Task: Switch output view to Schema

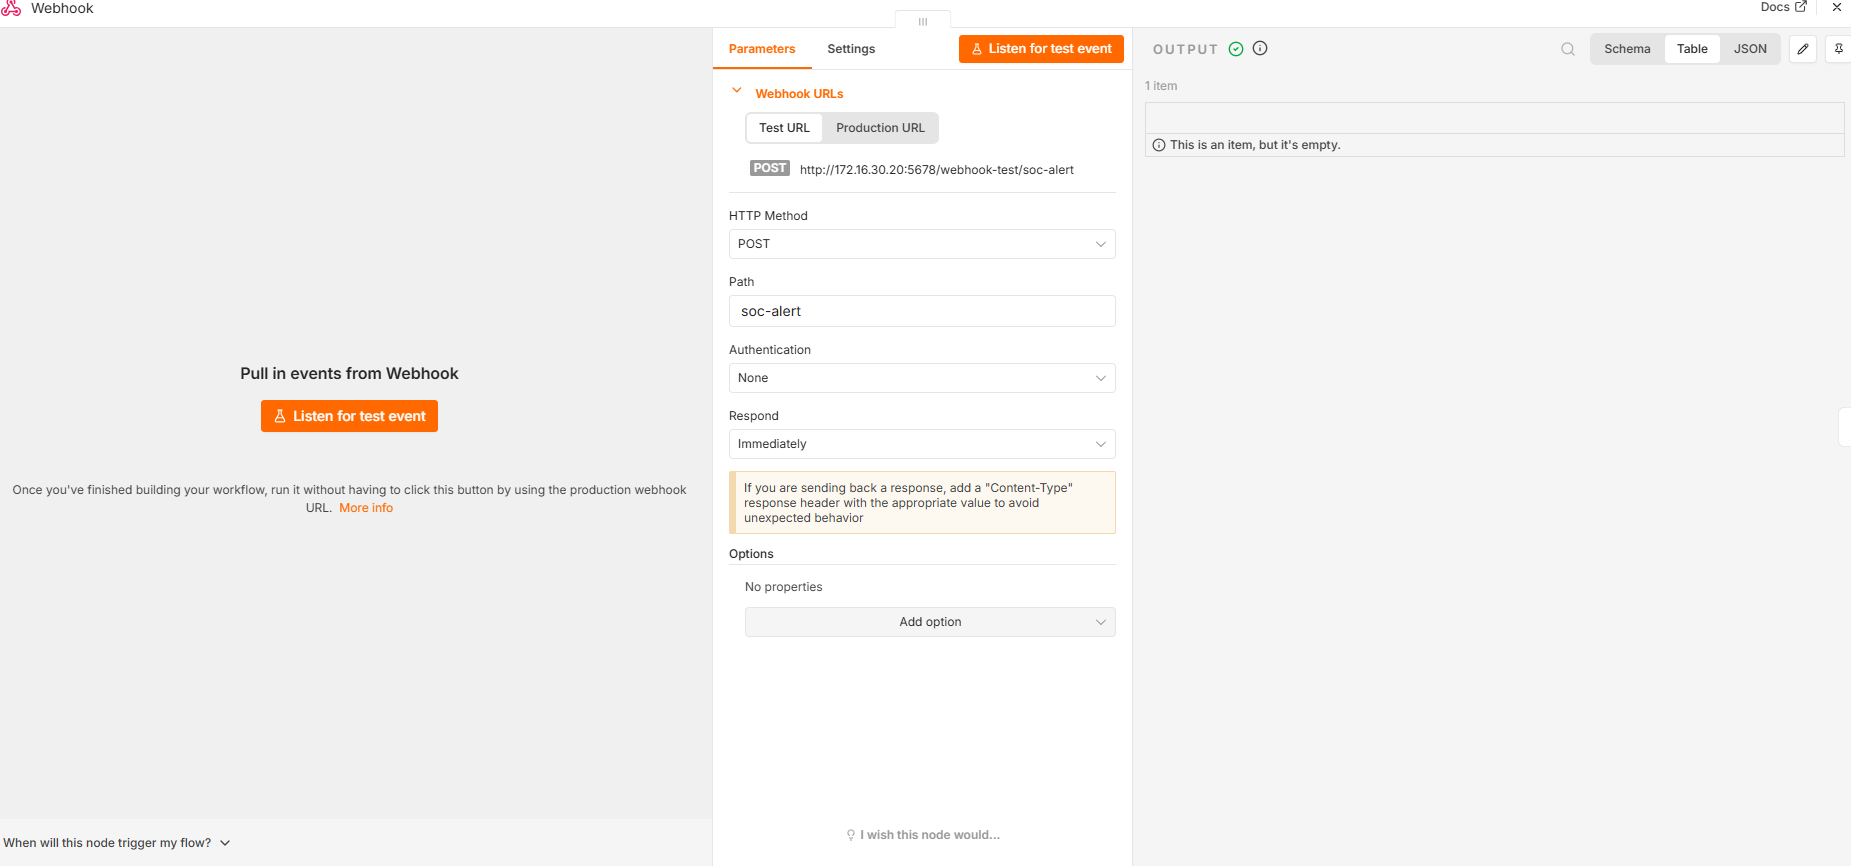Action: [x=1627, y=49]
